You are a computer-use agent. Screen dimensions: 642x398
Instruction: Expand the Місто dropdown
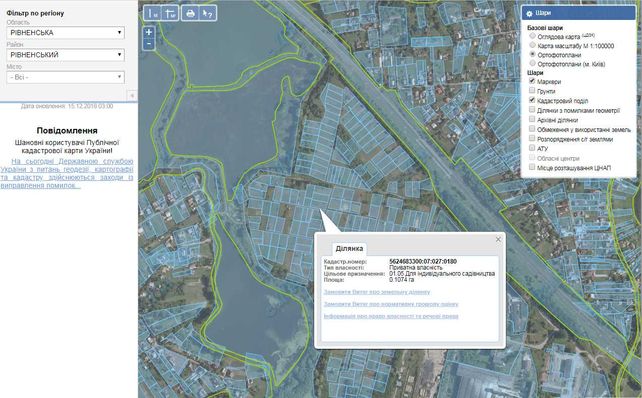(66, 77)
